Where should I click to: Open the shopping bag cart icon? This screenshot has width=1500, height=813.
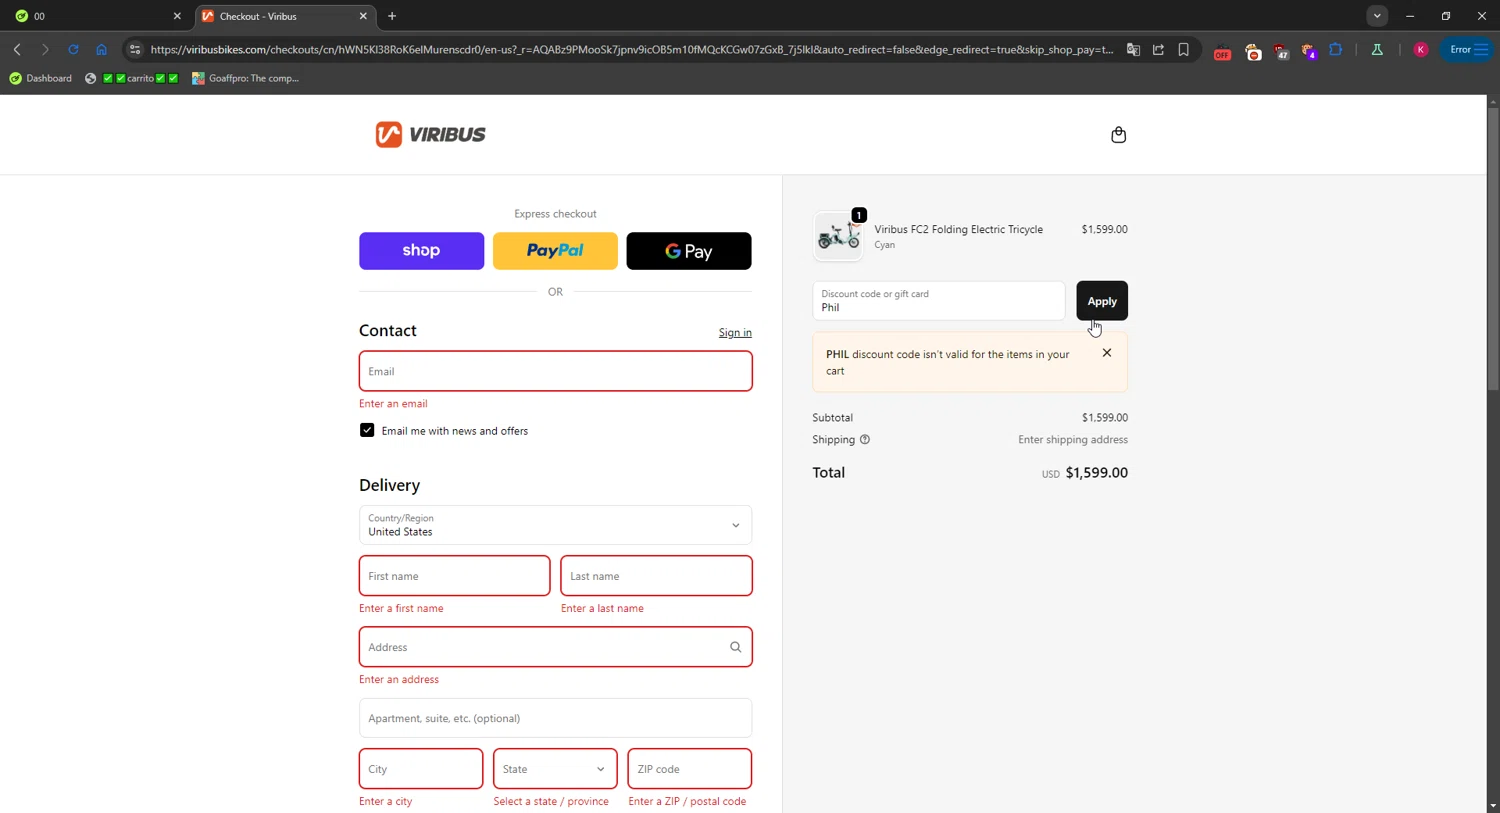tap(1118, 135)
